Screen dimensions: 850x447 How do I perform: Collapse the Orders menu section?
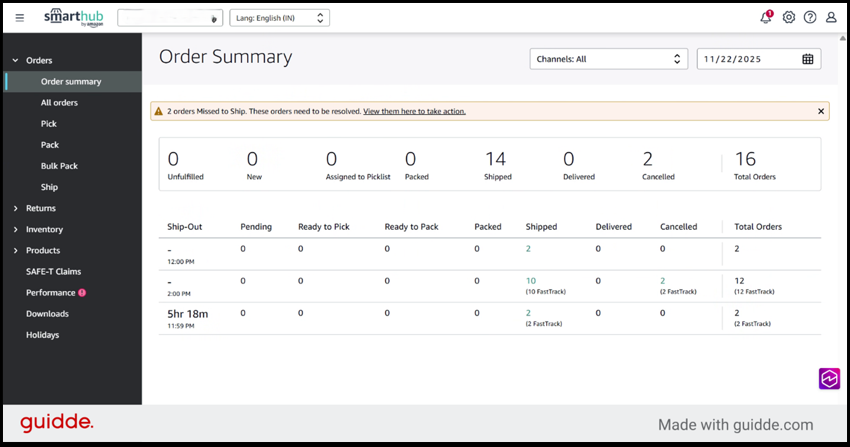(38, 60)
